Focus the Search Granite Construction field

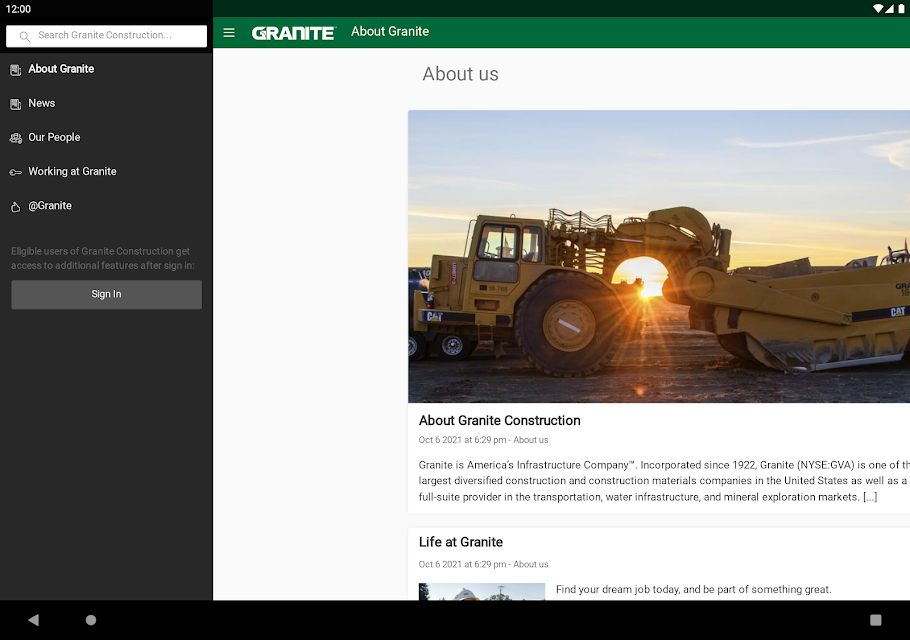(x=115, y=36)
